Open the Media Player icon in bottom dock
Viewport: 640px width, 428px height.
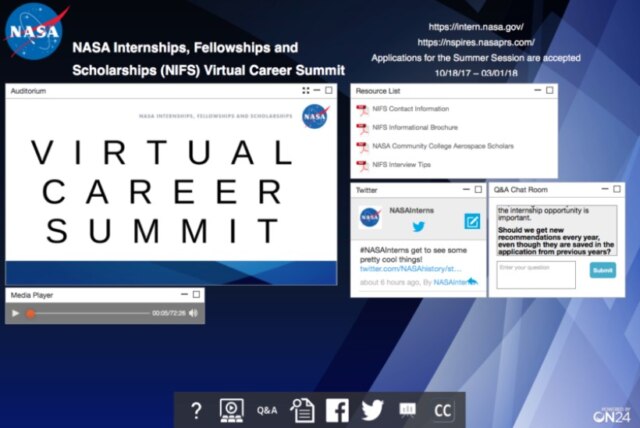(230, 410)
